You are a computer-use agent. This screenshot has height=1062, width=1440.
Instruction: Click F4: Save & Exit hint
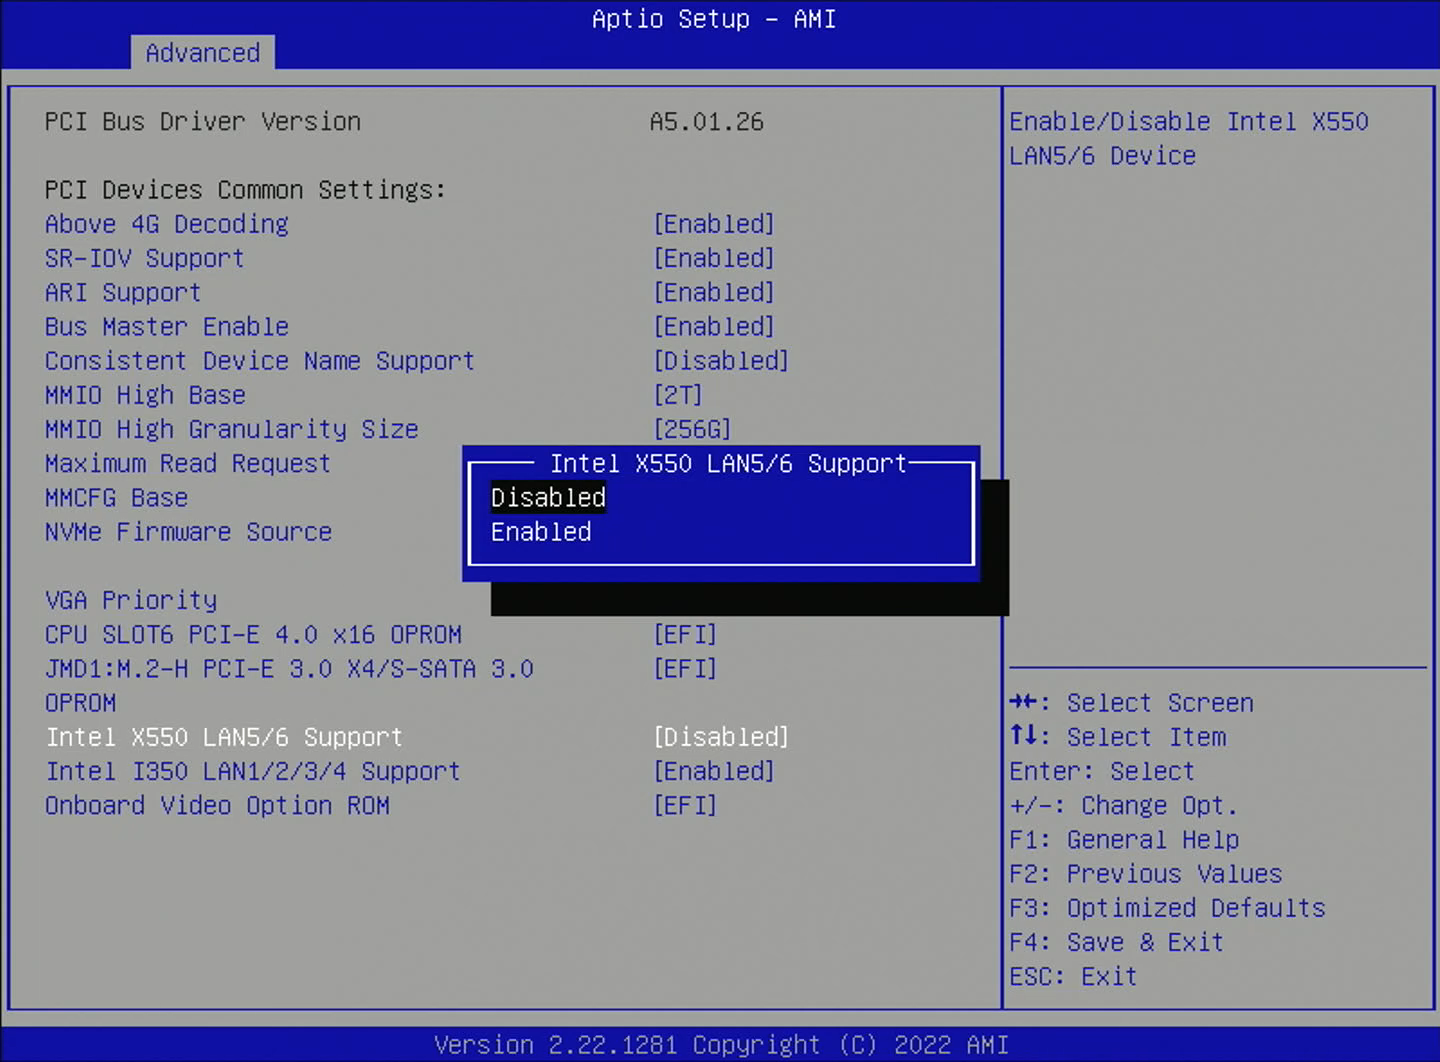(x=1116, y=942)
